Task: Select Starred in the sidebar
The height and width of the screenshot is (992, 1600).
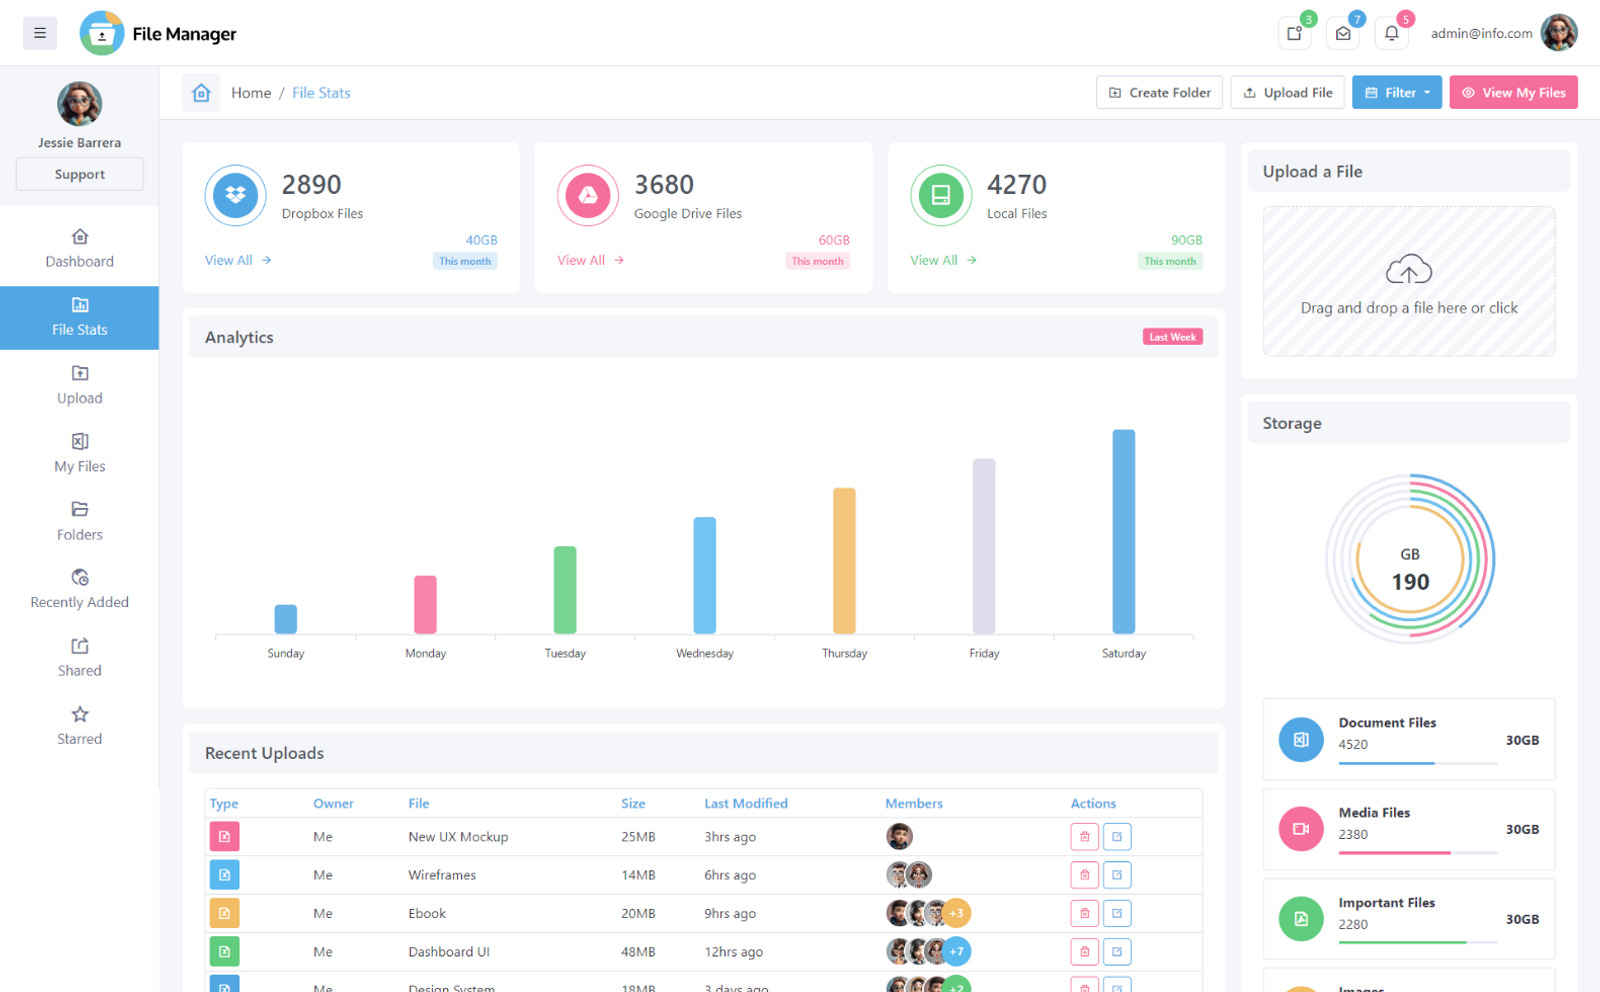Action: tap(79, 725)
